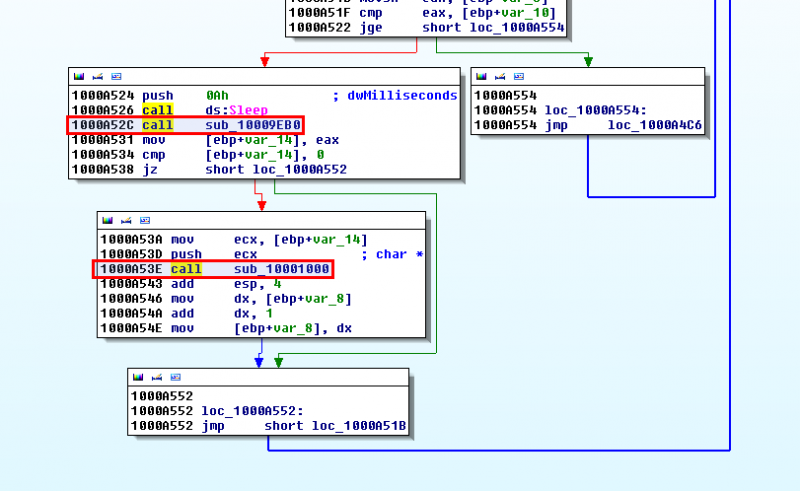This screenshot has width=800, height=491.
Task: Click third header icon on loc_1000A554 block
Action: tap(518, 76)
